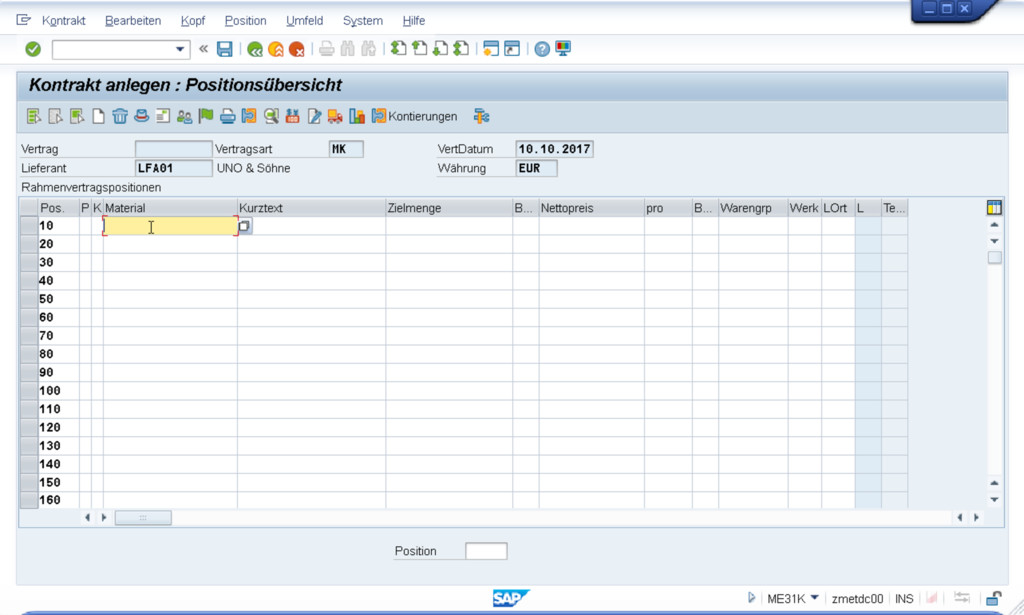Click into the Position input field
The width and height of the screenshot is (1024, 615).
[x=486, y=551]
